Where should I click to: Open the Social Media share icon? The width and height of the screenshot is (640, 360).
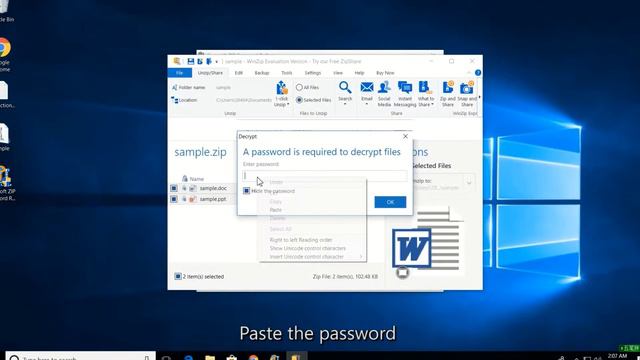(384, 87)
